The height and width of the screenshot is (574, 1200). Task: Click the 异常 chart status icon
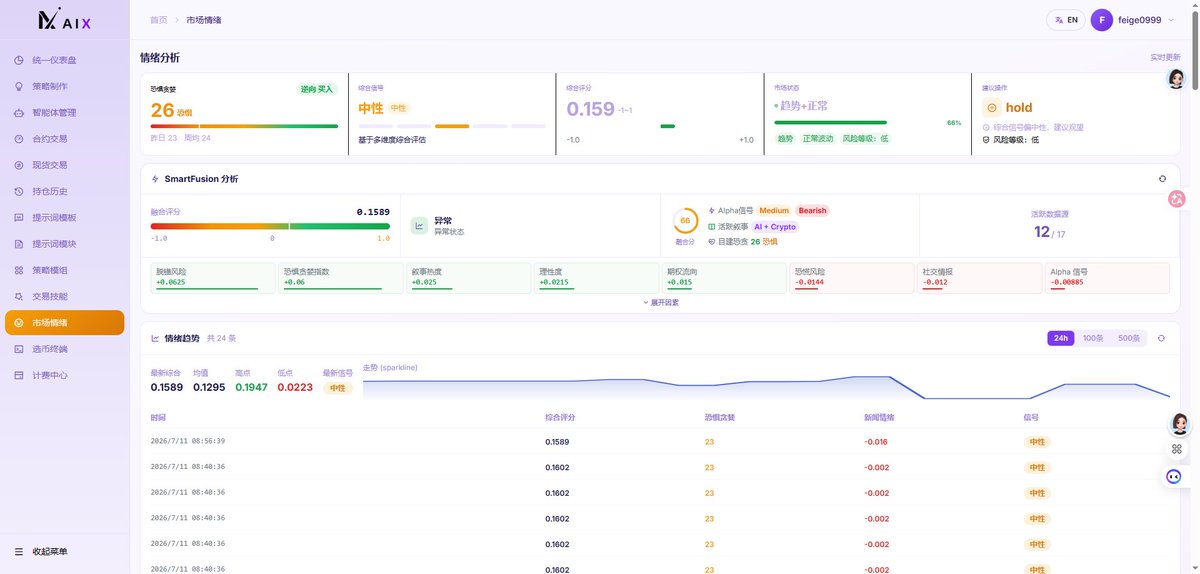[420, 226]
